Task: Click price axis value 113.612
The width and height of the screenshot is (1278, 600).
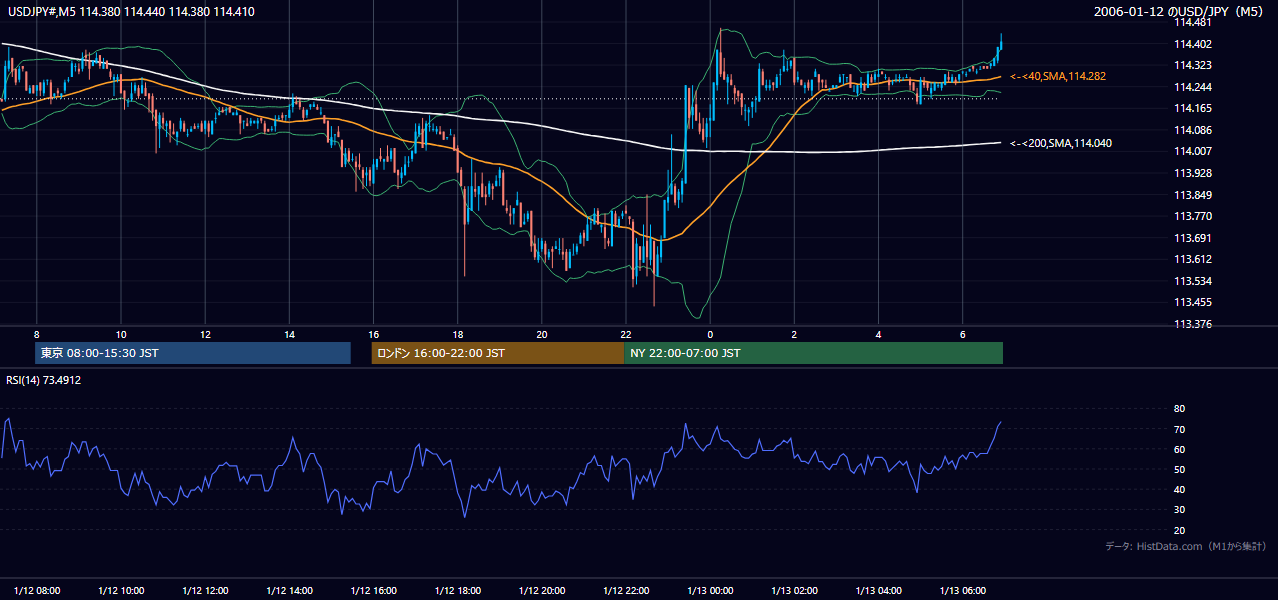Action: tap(1193, 259)
